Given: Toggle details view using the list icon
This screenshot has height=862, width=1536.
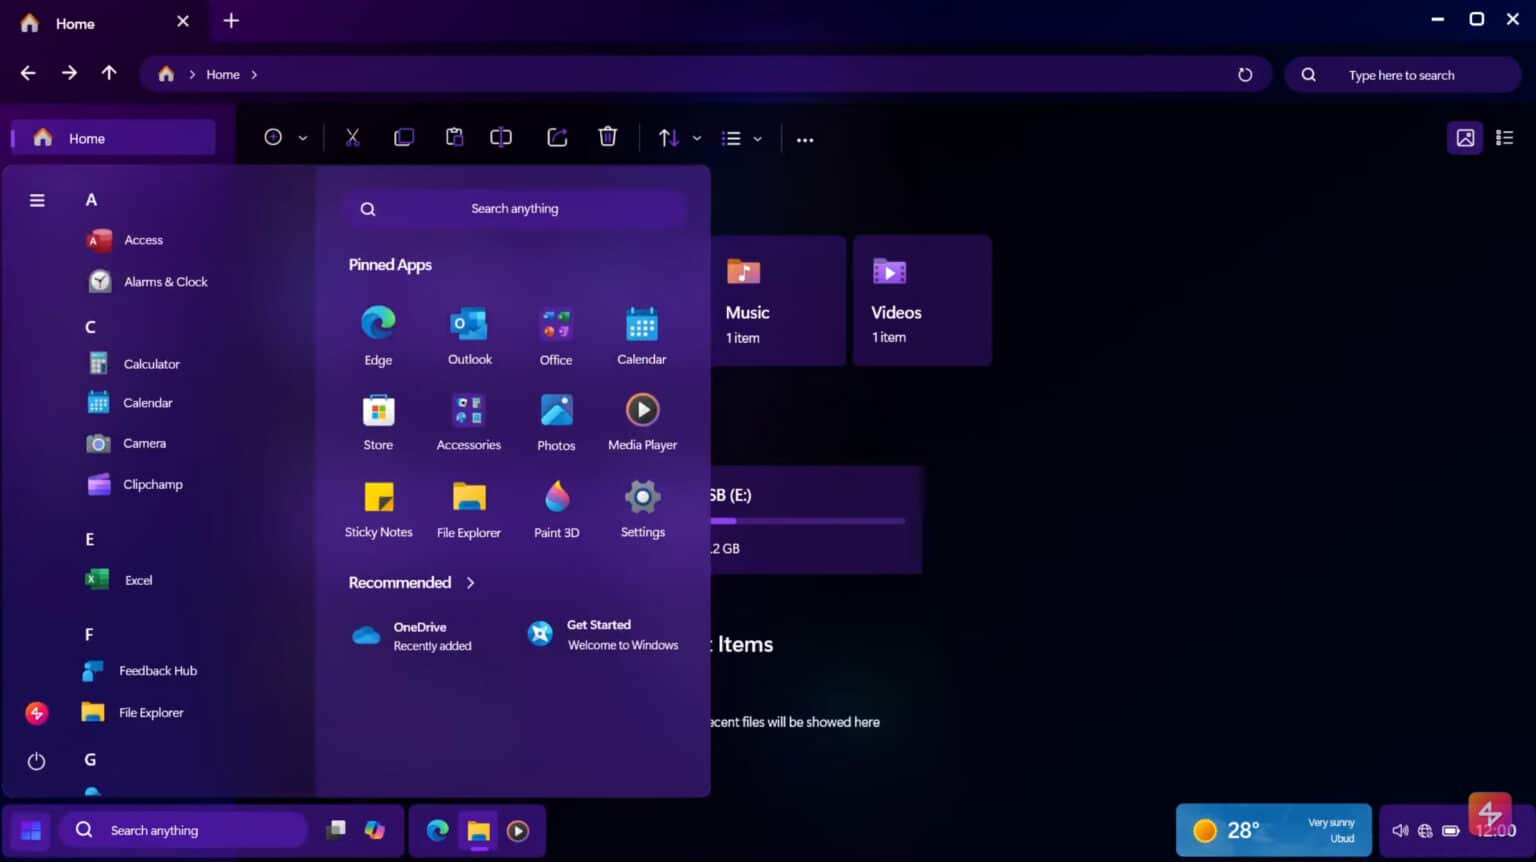Looking at the screenshot, I should (1503, 137).
